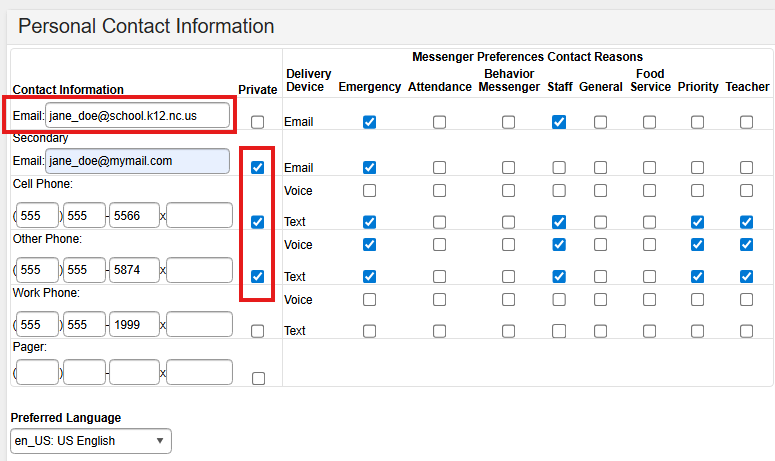This screenshot has height=461, width=775.
Task: Uncheck Staff for primary email row
Action: coord(559,122)
